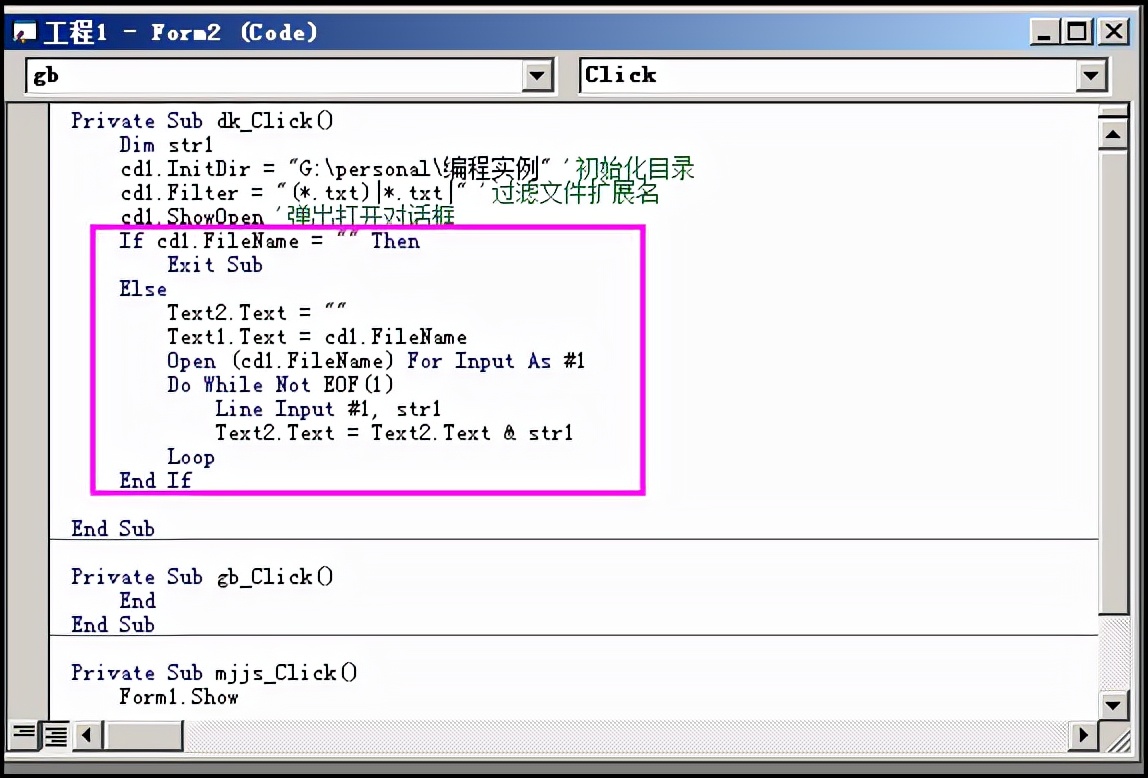Click the line 'Private Sub dk_Click()'
This screenshot has width=1148, height=778.
point(202,121)
